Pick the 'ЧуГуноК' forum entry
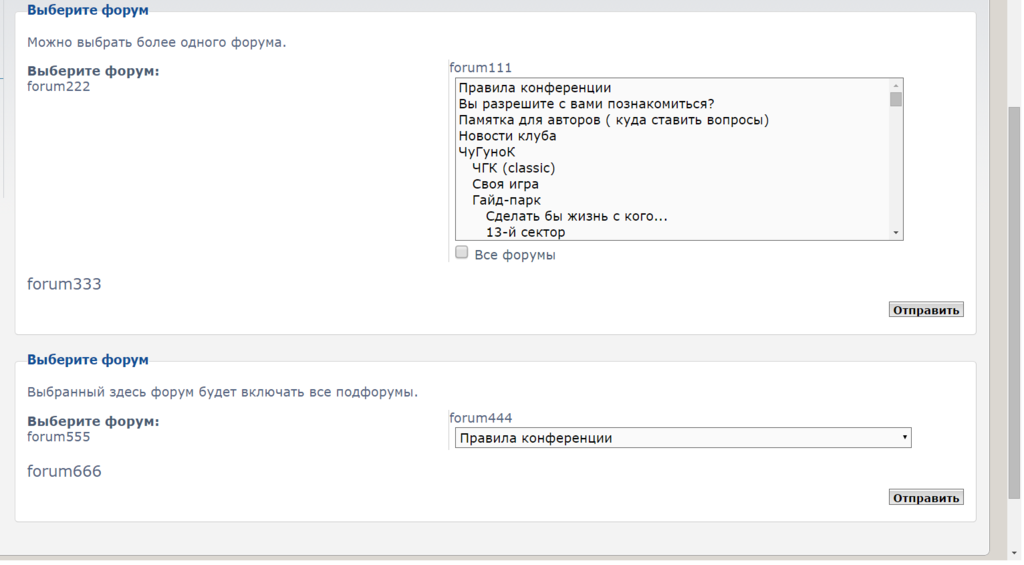 (x=487, y=152)
